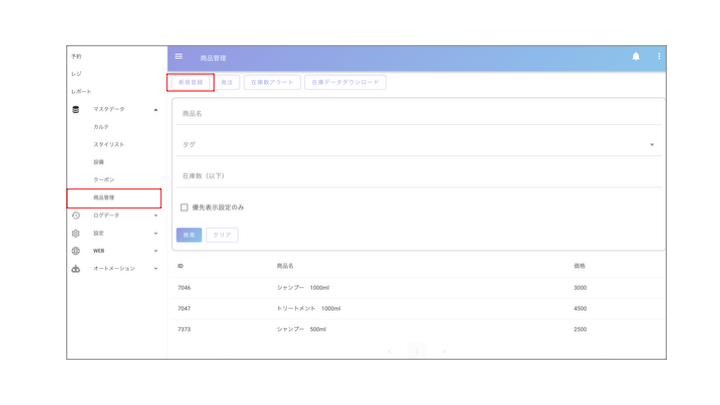Open スタイリスト from the sidebar
This screenshot has height=405, width=720.
tap(108, 145)
